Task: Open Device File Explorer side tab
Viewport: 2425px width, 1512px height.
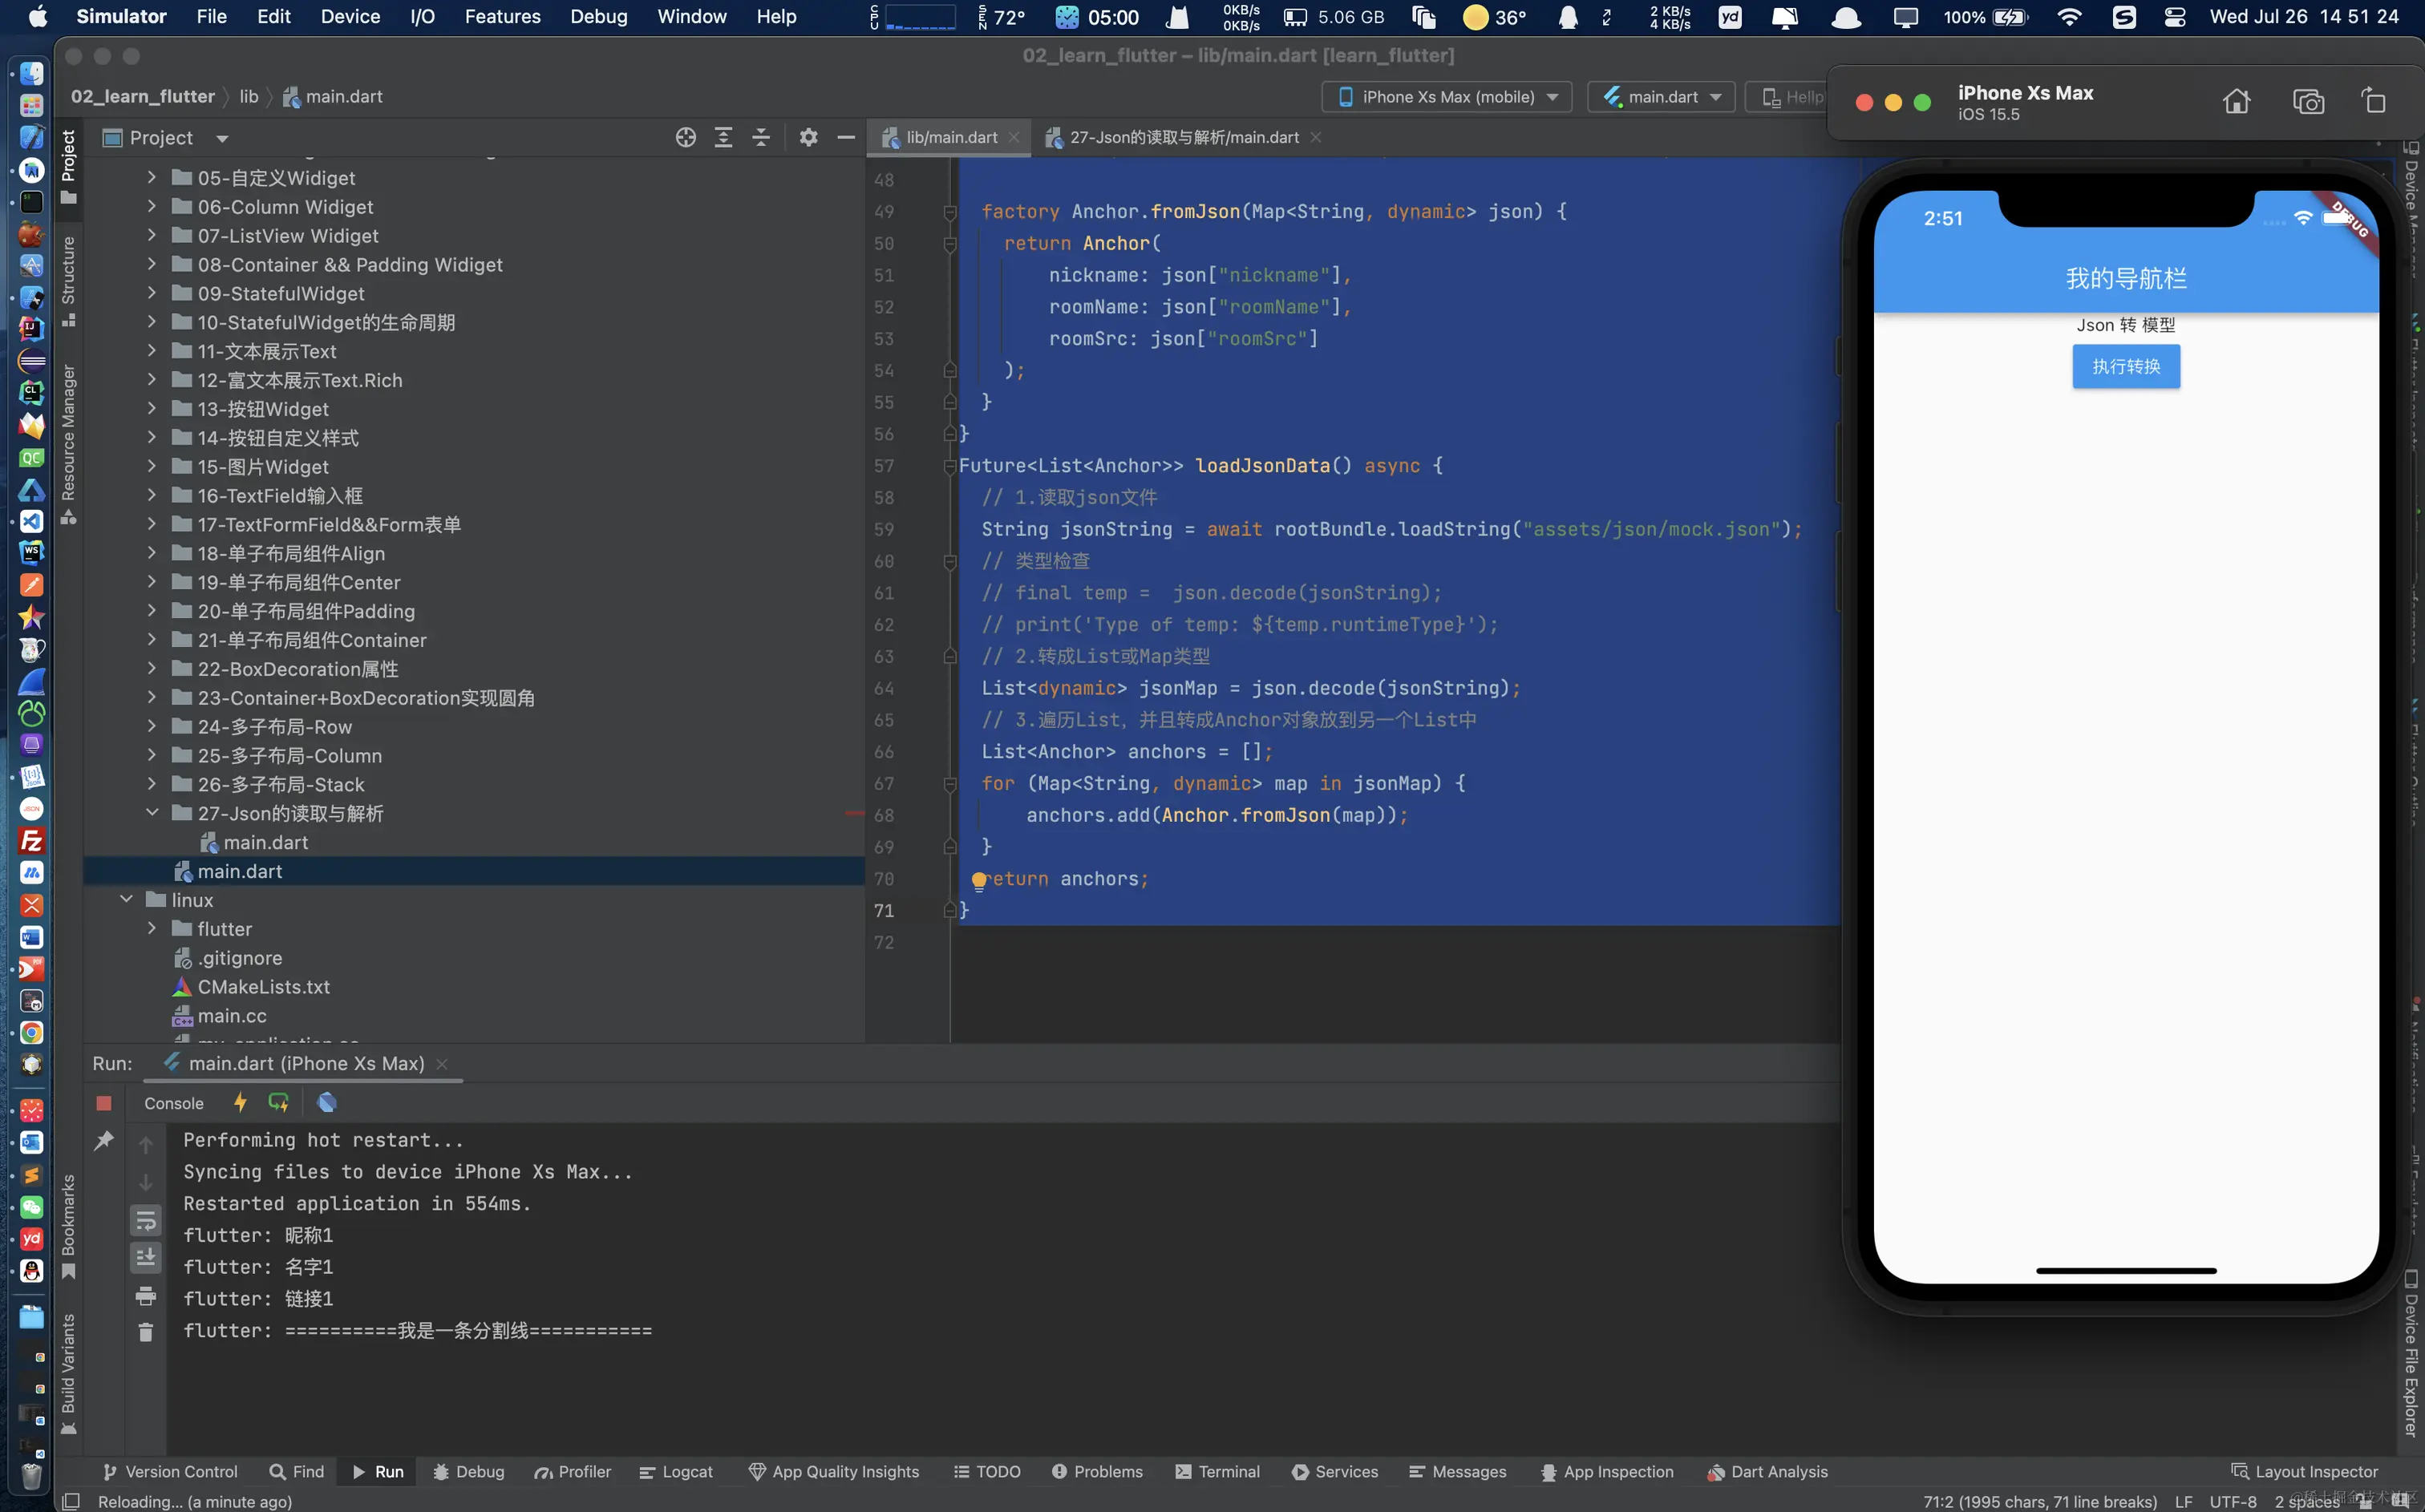Action: tap(2411, 1354)
